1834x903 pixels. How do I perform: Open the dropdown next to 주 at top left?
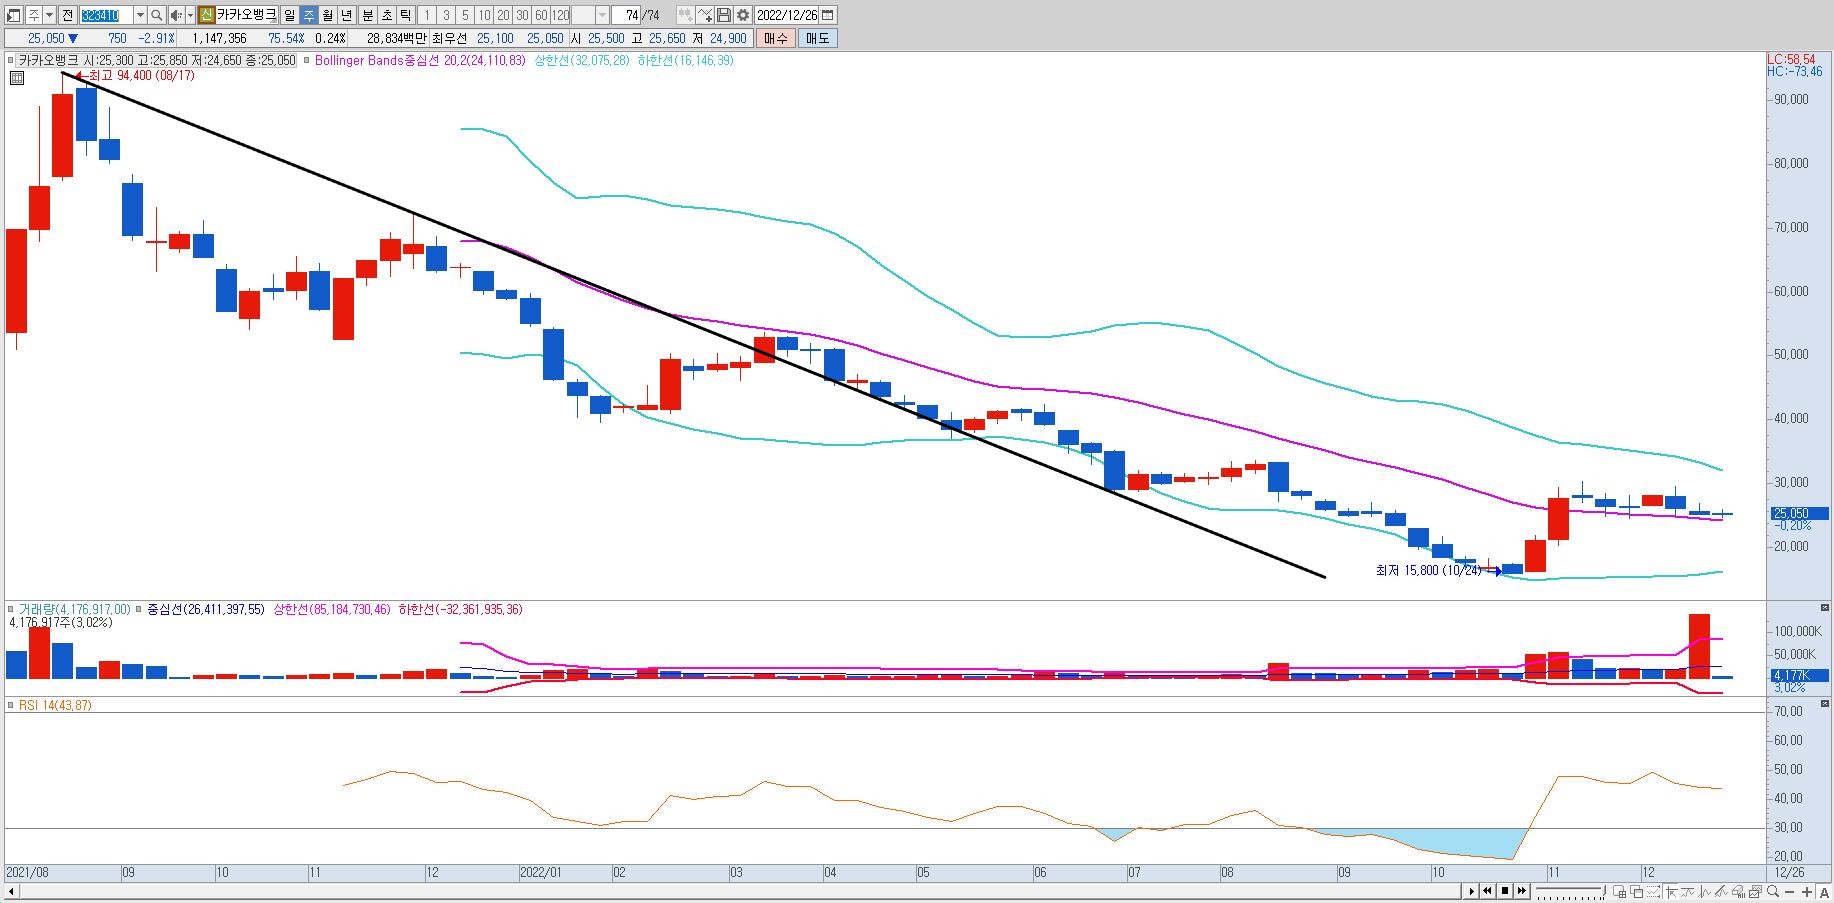pos(49,15)
